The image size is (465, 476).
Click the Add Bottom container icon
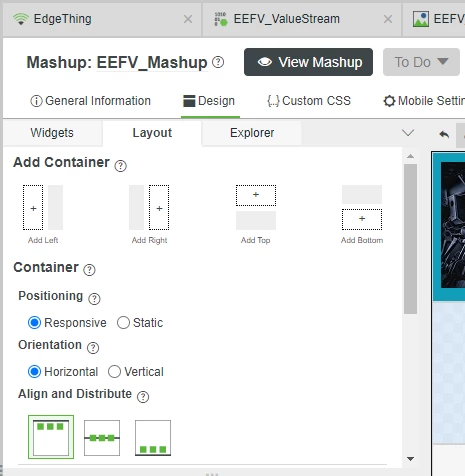362,207
